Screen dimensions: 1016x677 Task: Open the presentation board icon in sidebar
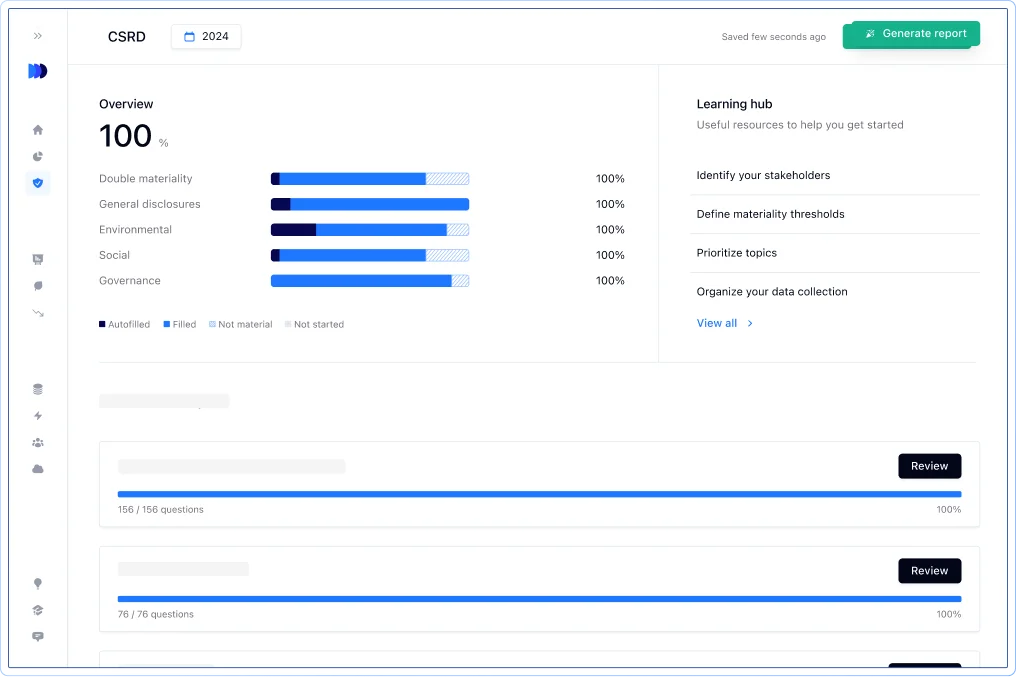tap(38, 259)
